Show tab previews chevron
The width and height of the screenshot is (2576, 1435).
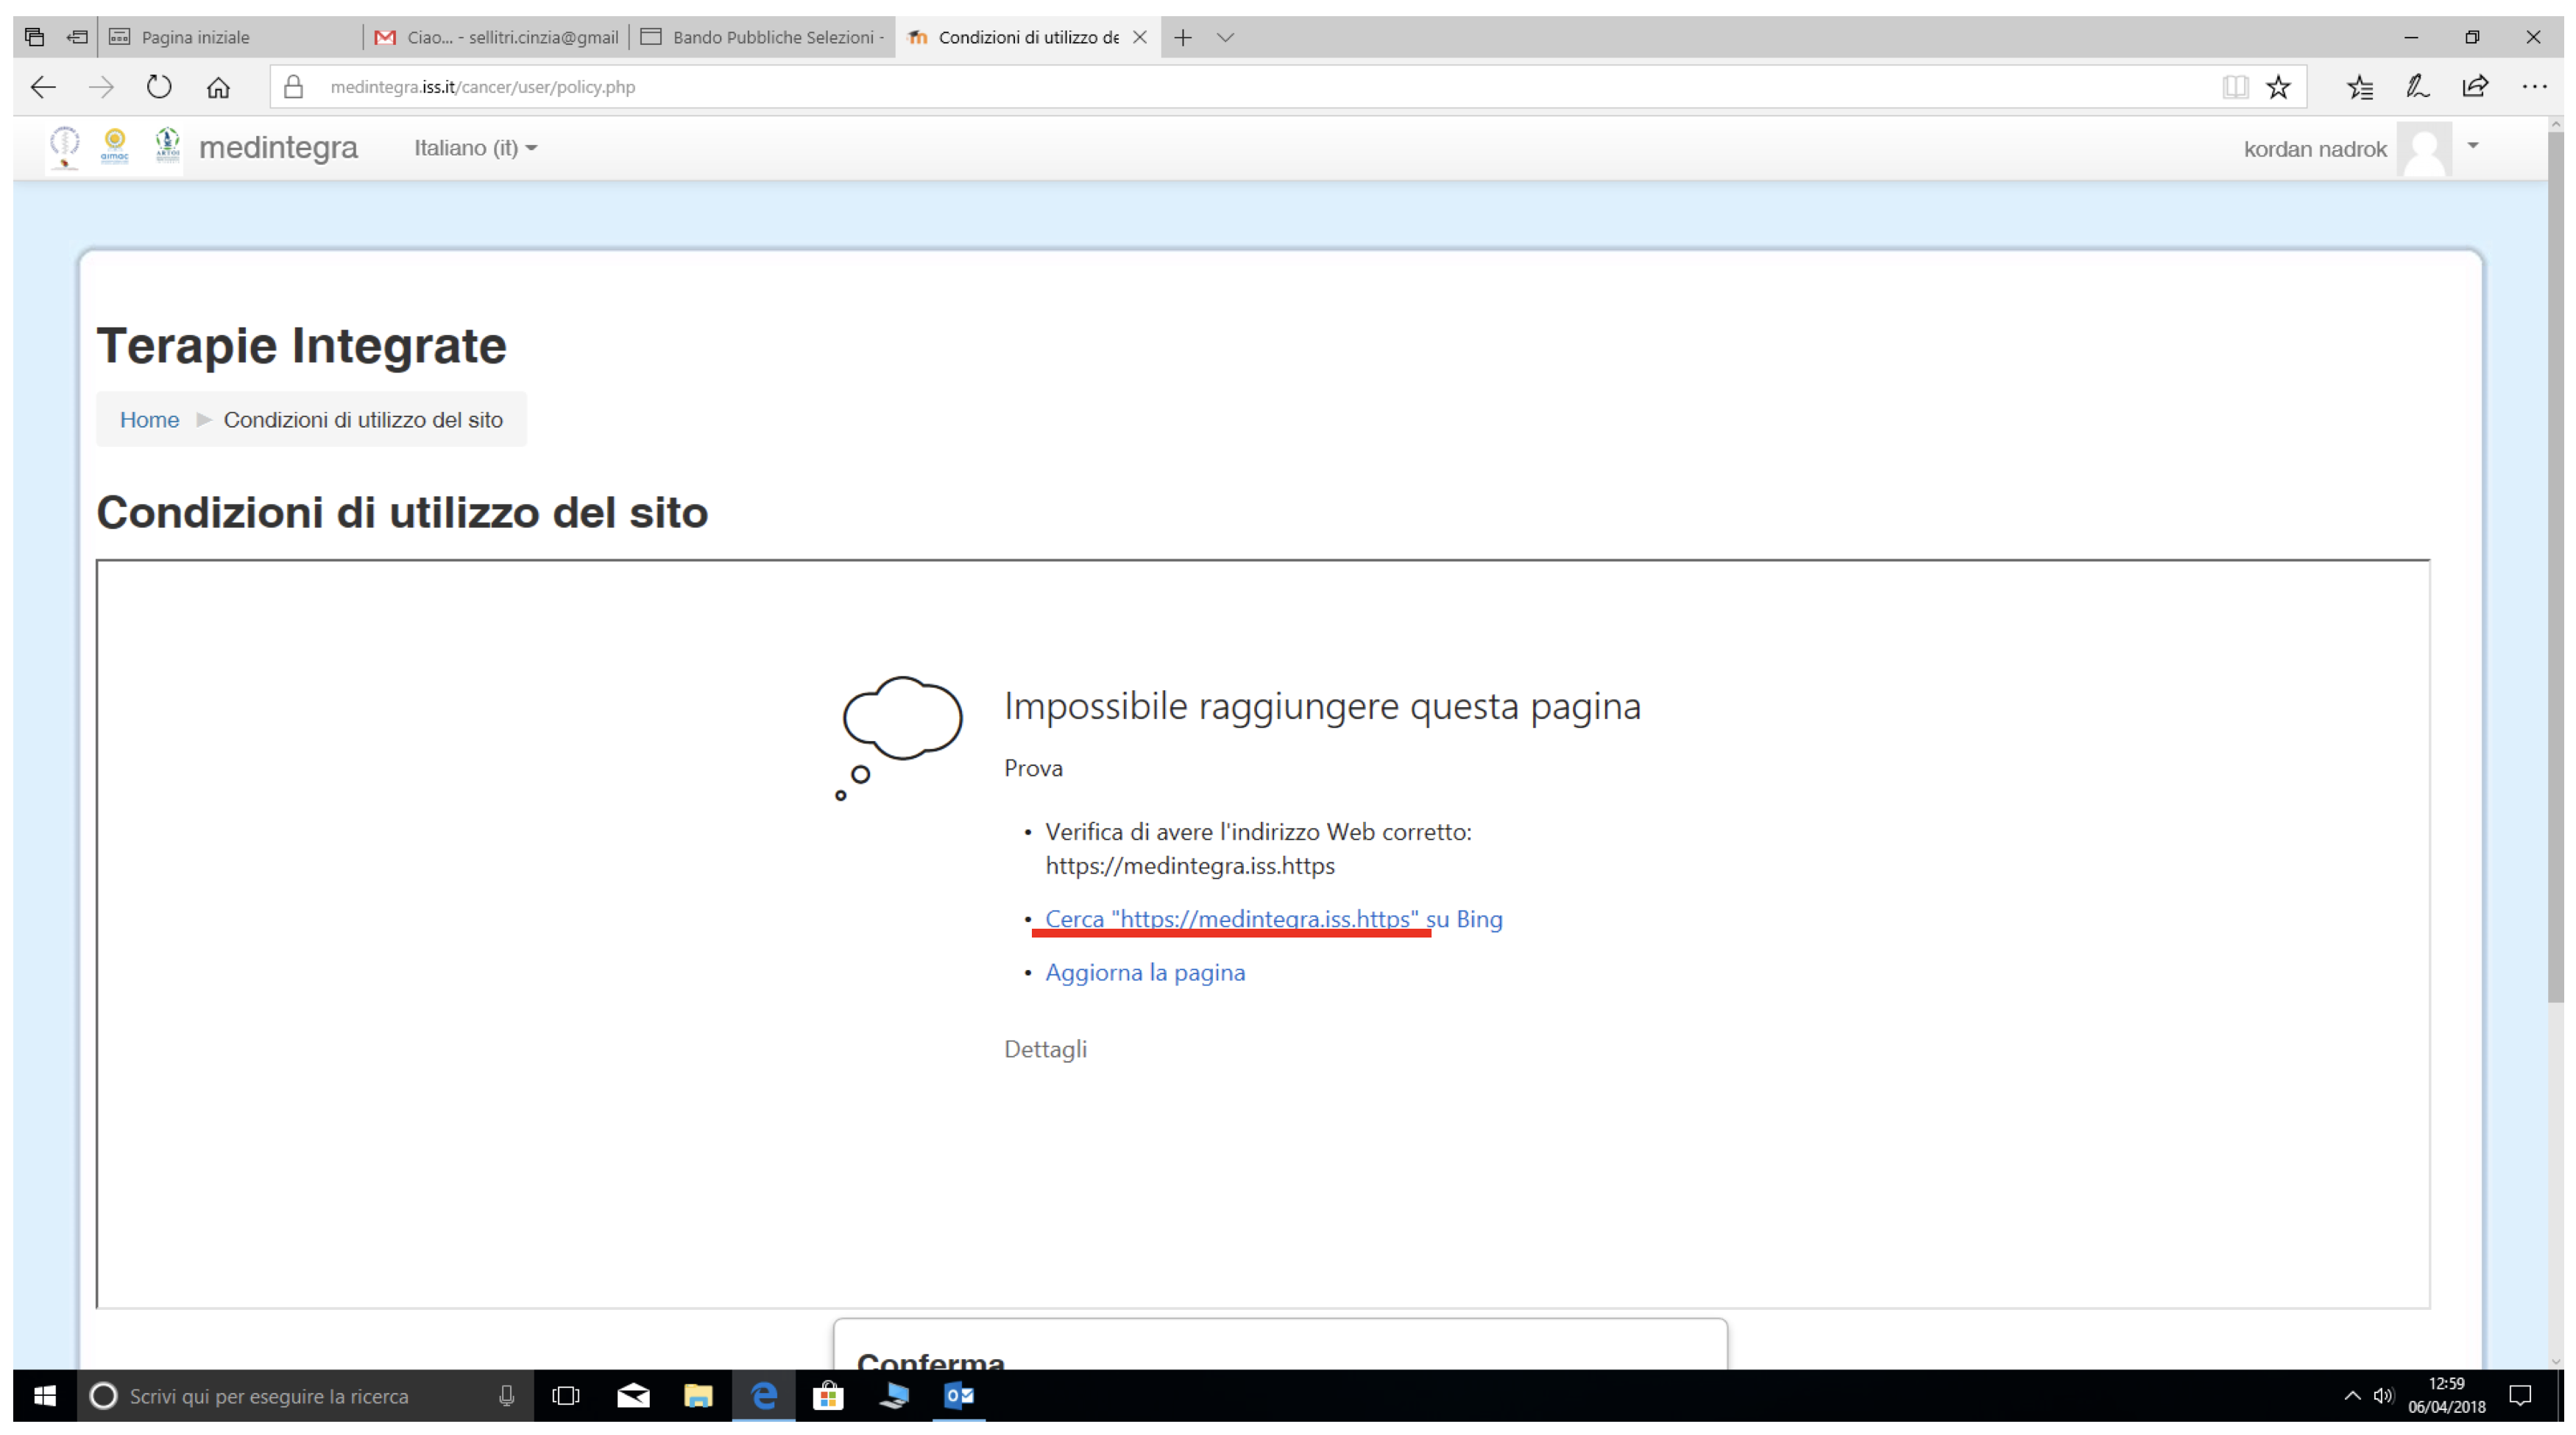coord(1225,37)
